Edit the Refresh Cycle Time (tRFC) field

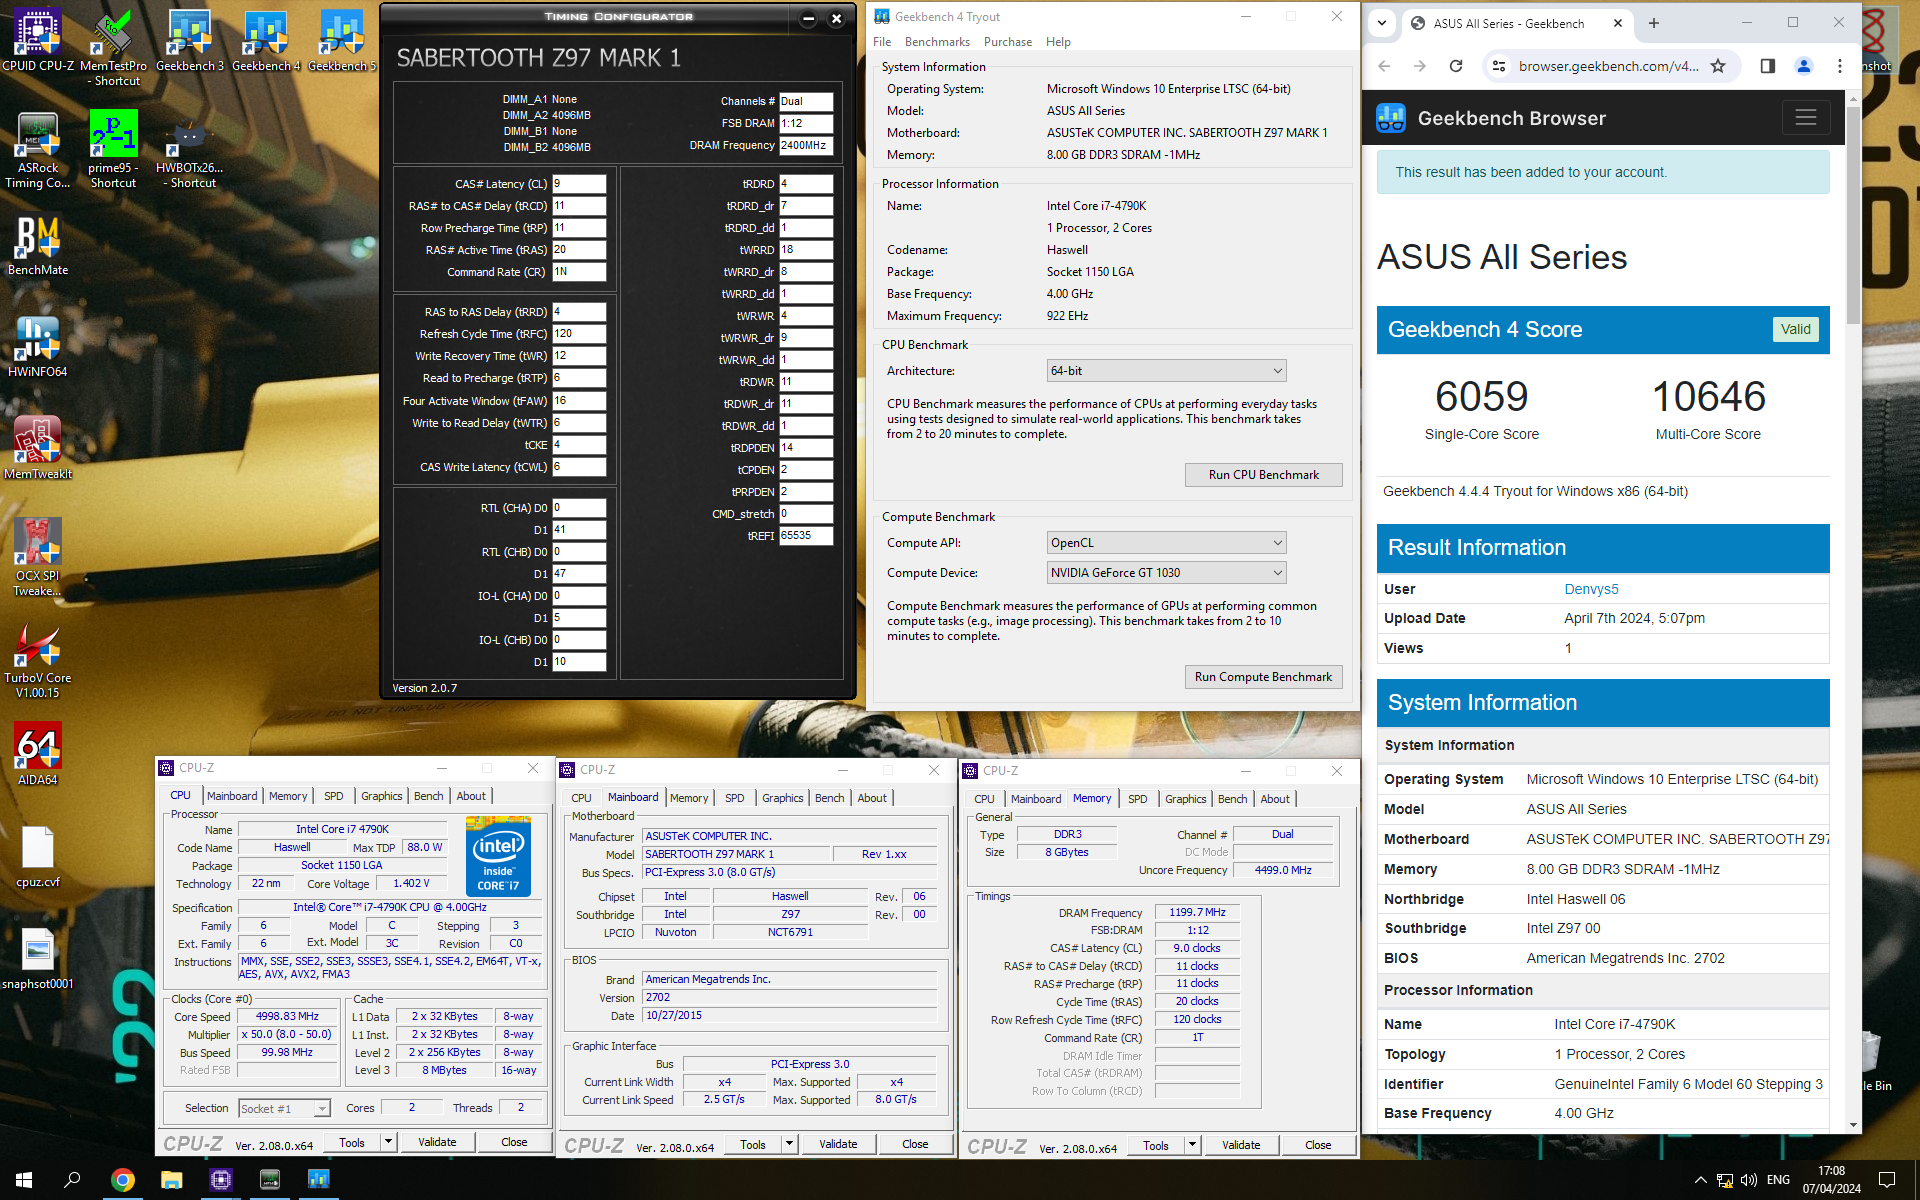[579, 334]
